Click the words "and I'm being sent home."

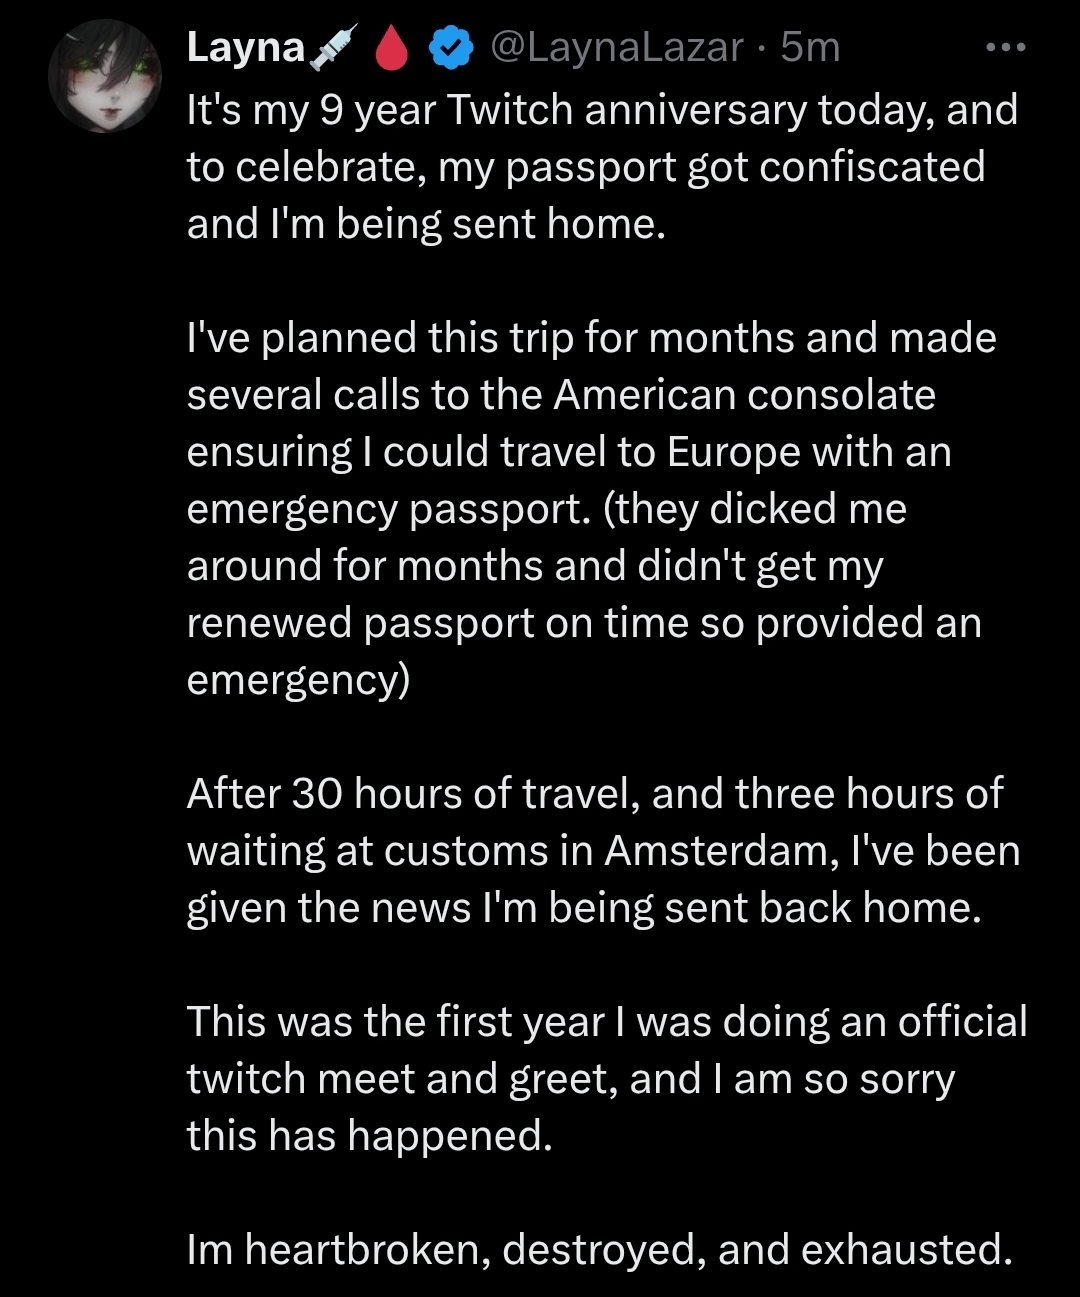pos(426,224)
